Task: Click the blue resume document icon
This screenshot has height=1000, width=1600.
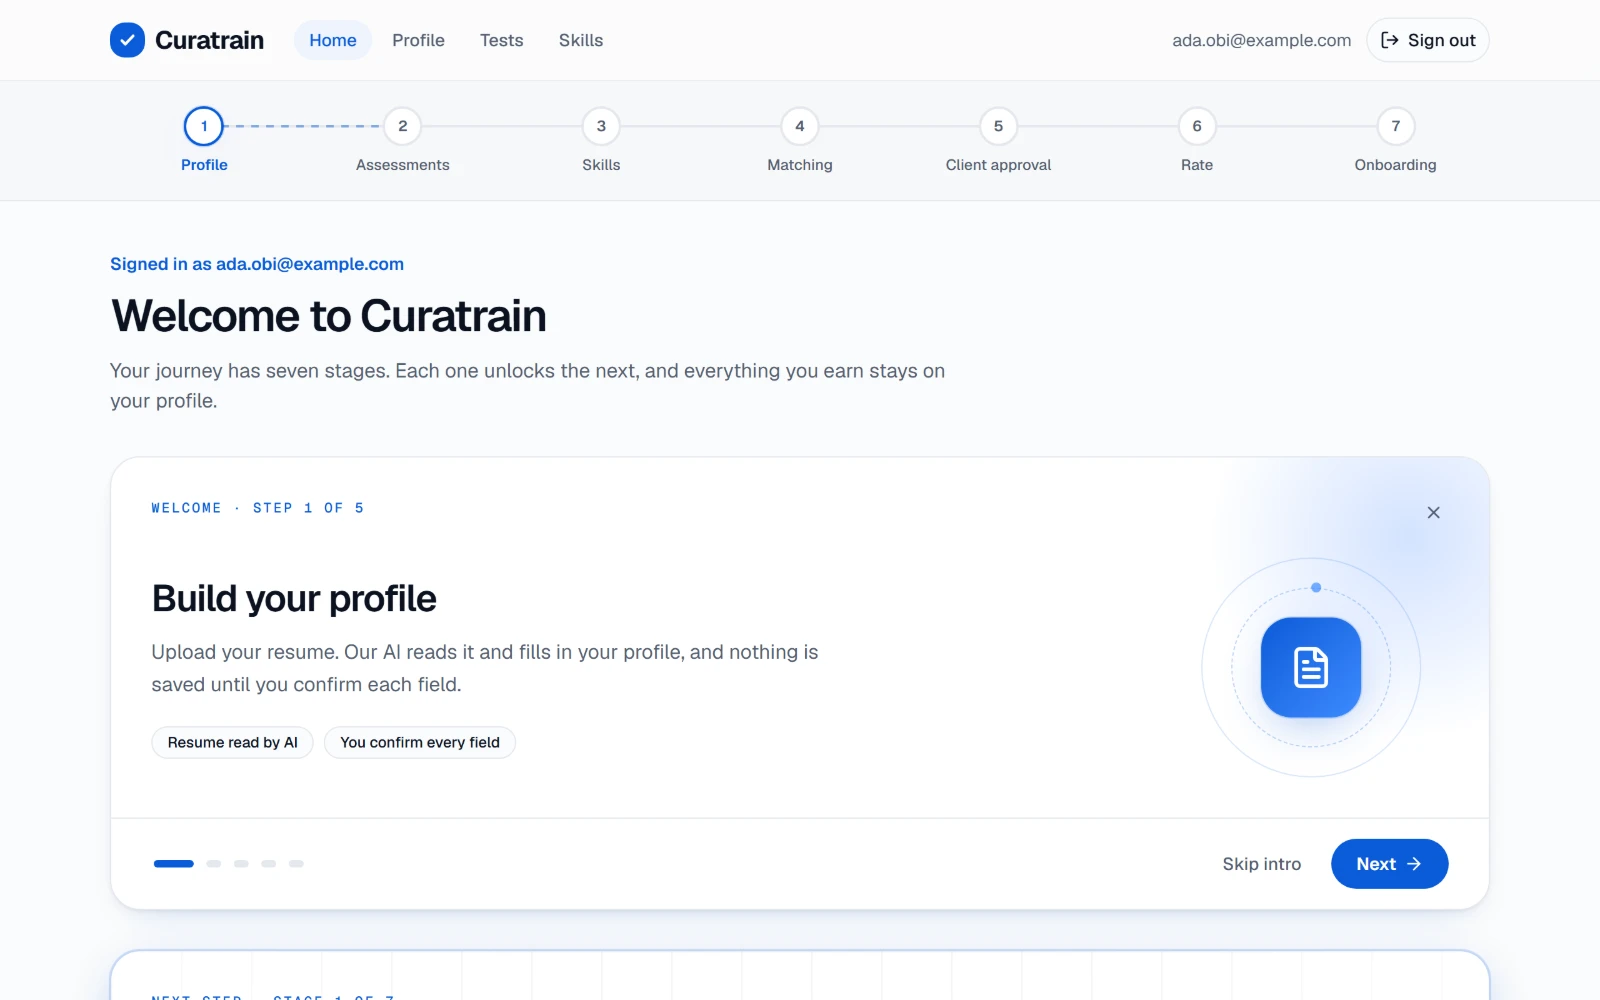Action: (x=1311, y=667)
